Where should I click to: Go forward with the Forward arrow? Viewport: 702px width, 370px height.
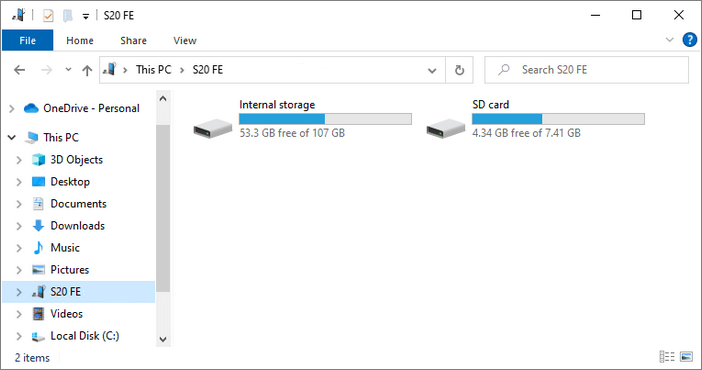click(46, 70)
